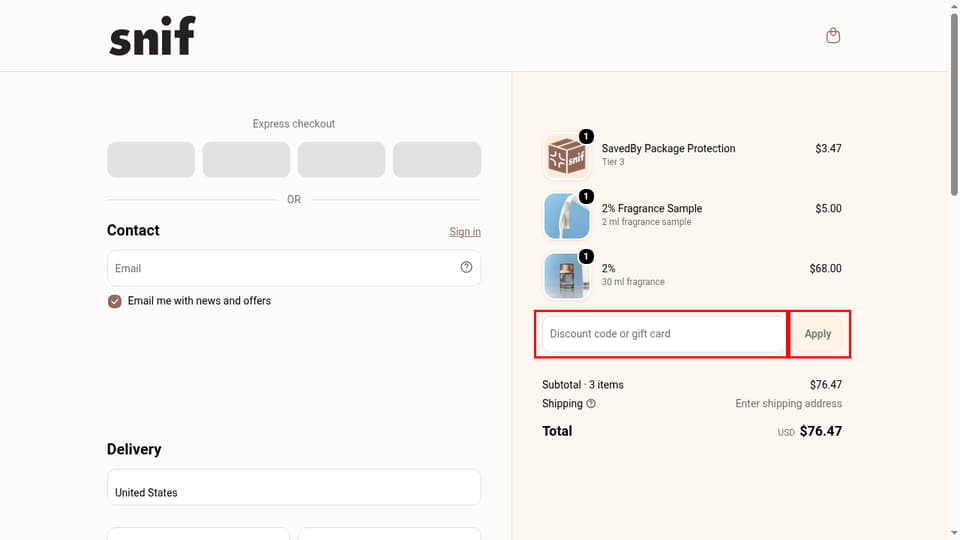This screenshot has width=960, height=540.
Task: Open the United States country dropdown
Action: pyautogui.click(x=294, y=487)
